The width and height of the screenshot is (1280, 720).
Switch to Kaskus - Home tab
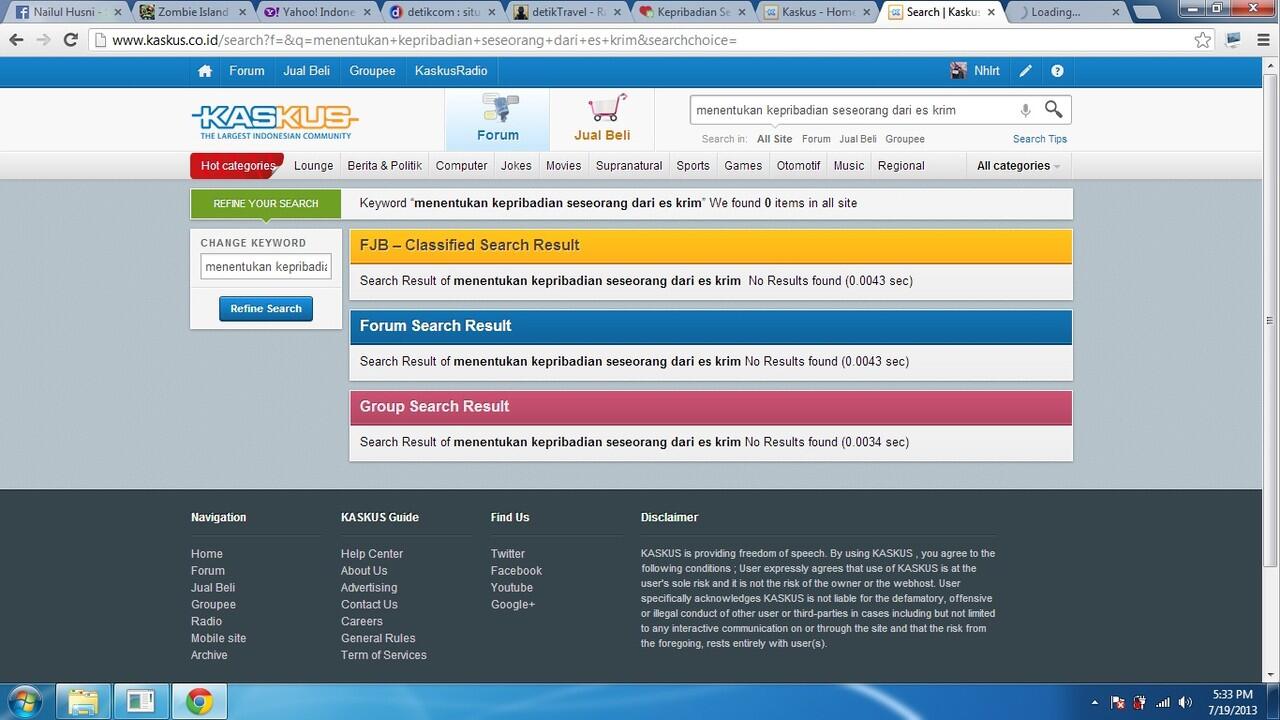(818, 13)
